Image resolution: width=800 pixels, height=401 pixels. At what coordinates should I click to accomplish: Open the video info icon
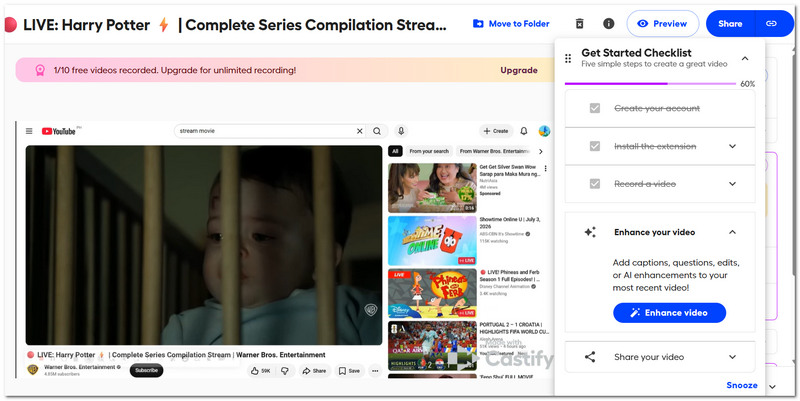coord(608,23)
